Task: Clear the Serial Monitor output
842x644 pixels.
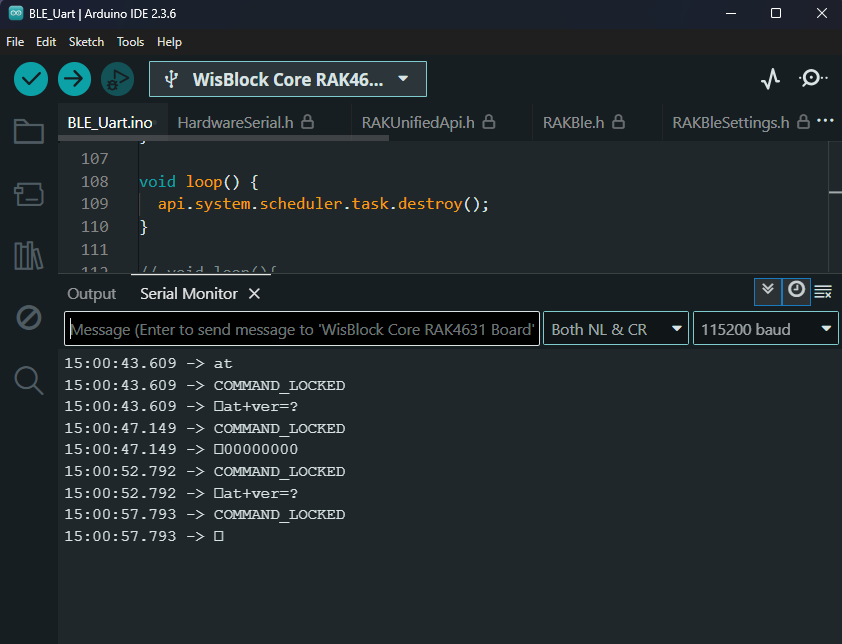Action: tap(823, 292)
